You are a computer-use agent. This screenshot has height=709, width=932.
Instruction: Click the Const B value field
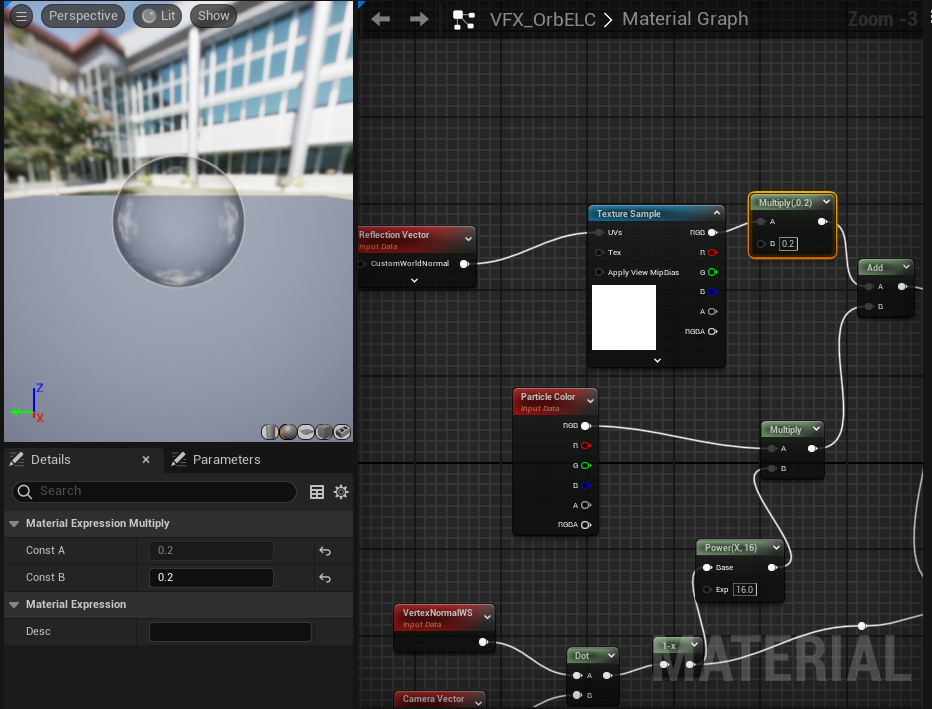click(211, 578)
